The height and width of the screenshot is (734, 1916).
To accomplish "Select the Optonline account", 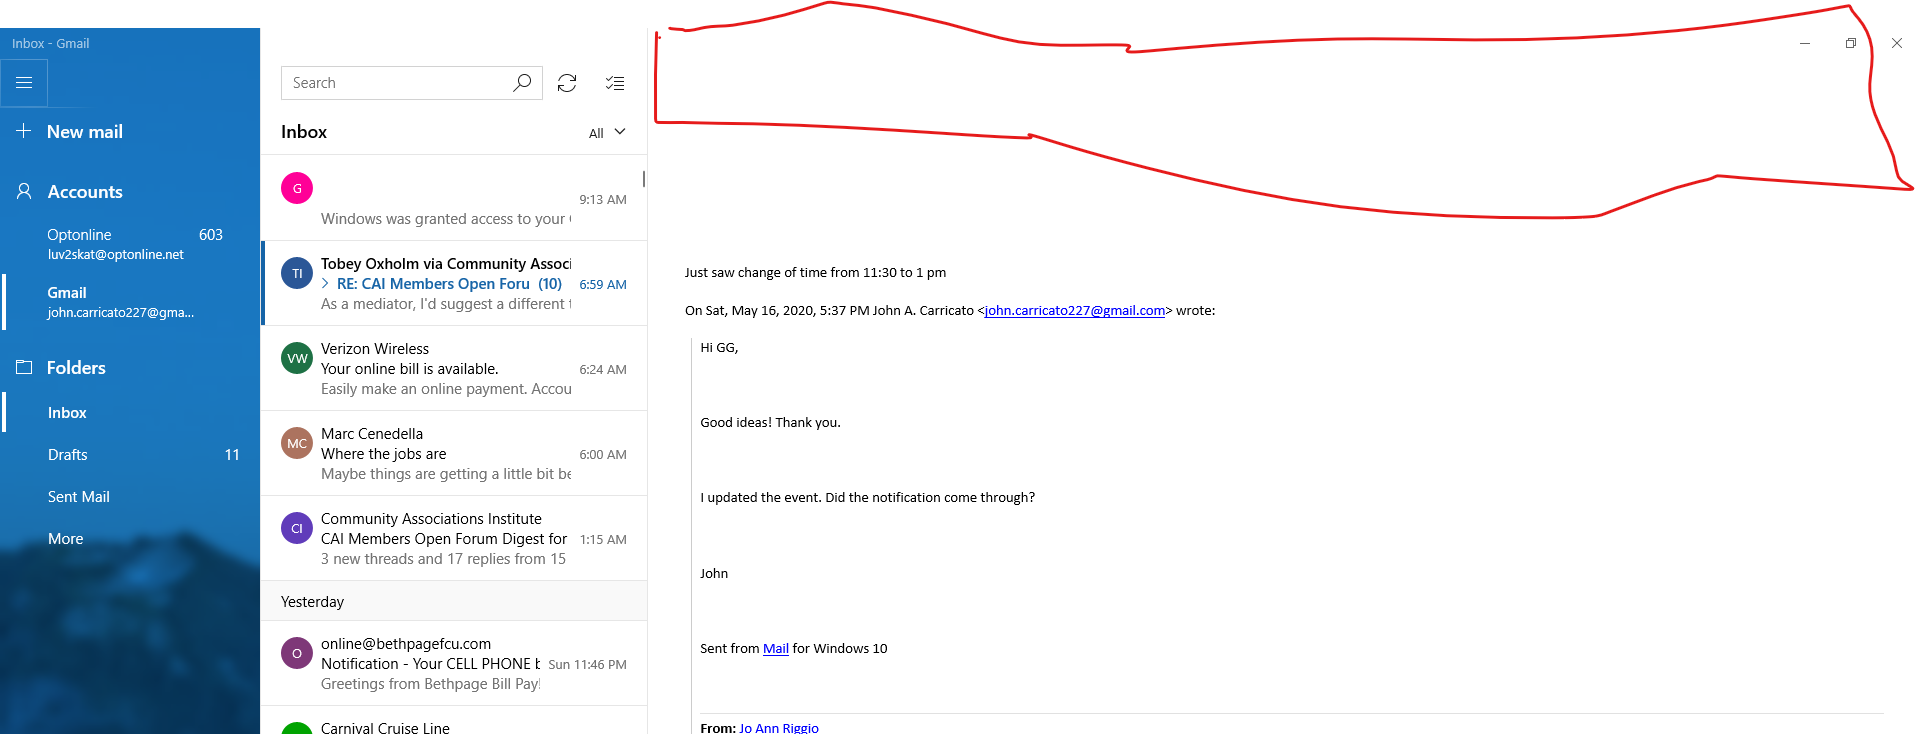I will point(130,244).
